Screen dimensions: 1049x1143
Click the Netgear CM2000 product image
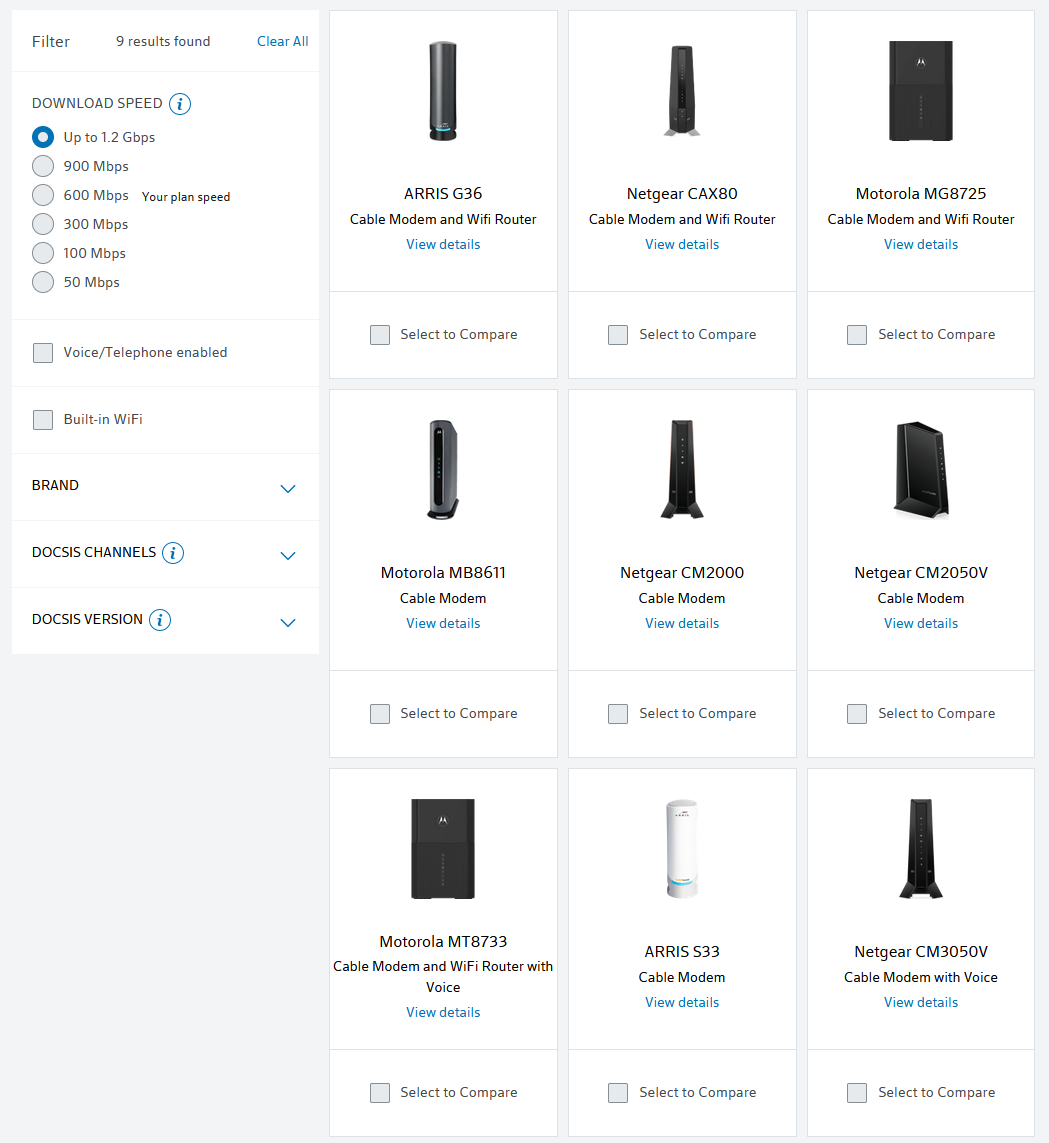(682, 469)
